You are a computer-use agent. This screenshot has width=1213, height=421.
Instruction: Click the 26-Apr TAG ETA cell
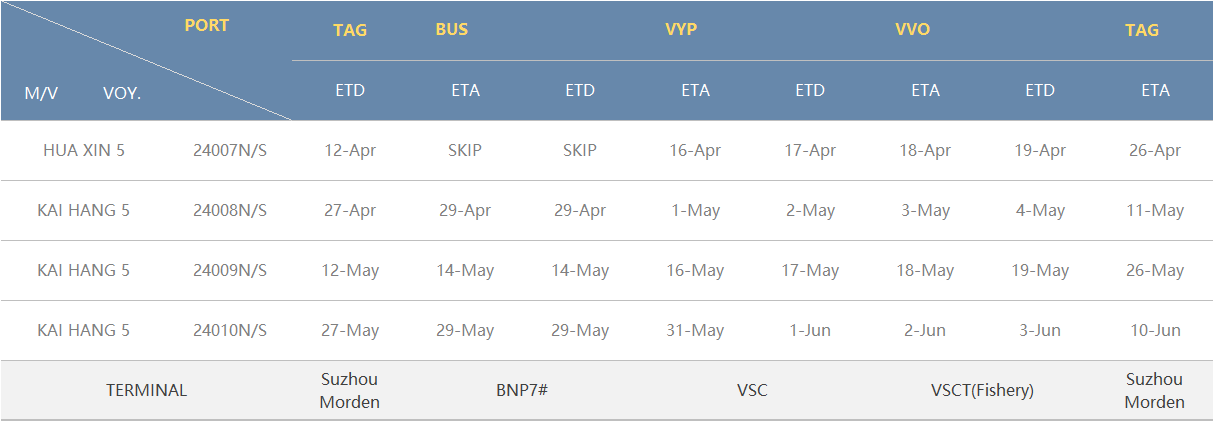[1155, 150]
